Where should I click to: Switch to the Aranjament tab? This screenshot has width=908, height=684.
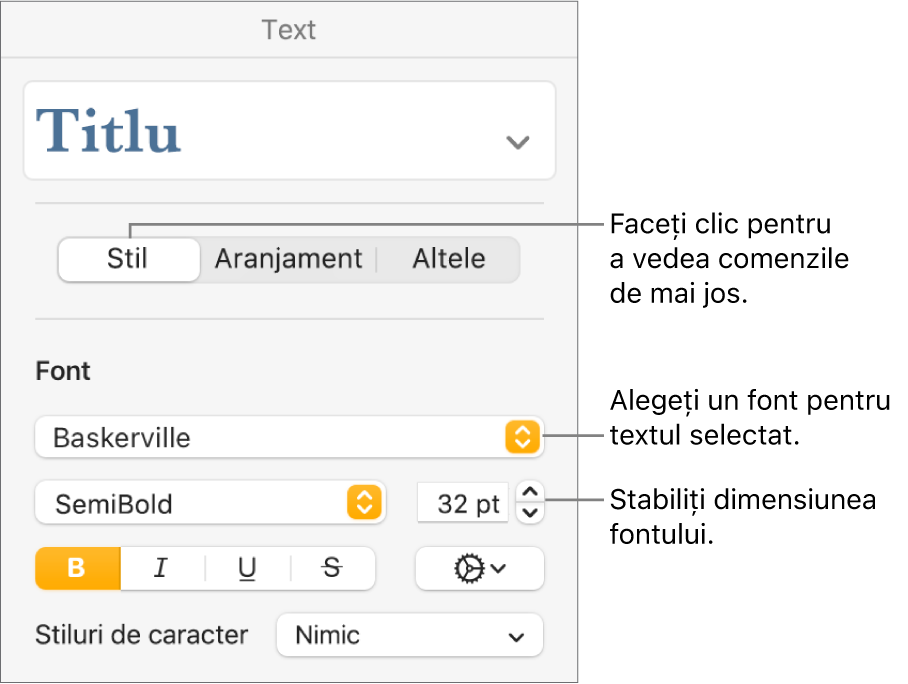[288, 259]
